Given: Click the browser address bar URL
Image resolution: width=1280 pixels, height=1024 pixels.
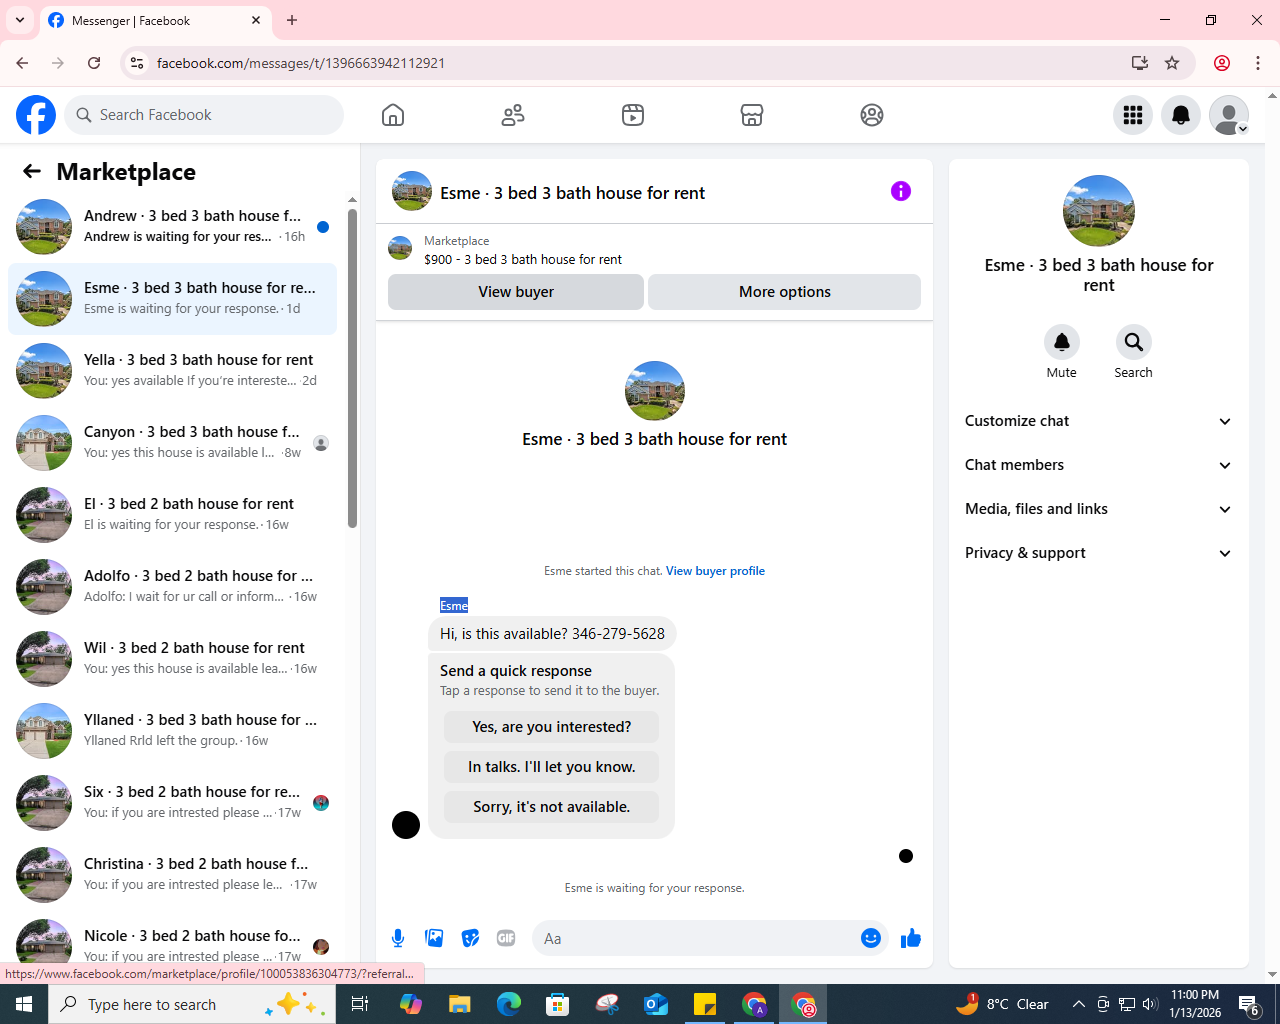Looking at the screenshot, I should click(x=301, y=63).
